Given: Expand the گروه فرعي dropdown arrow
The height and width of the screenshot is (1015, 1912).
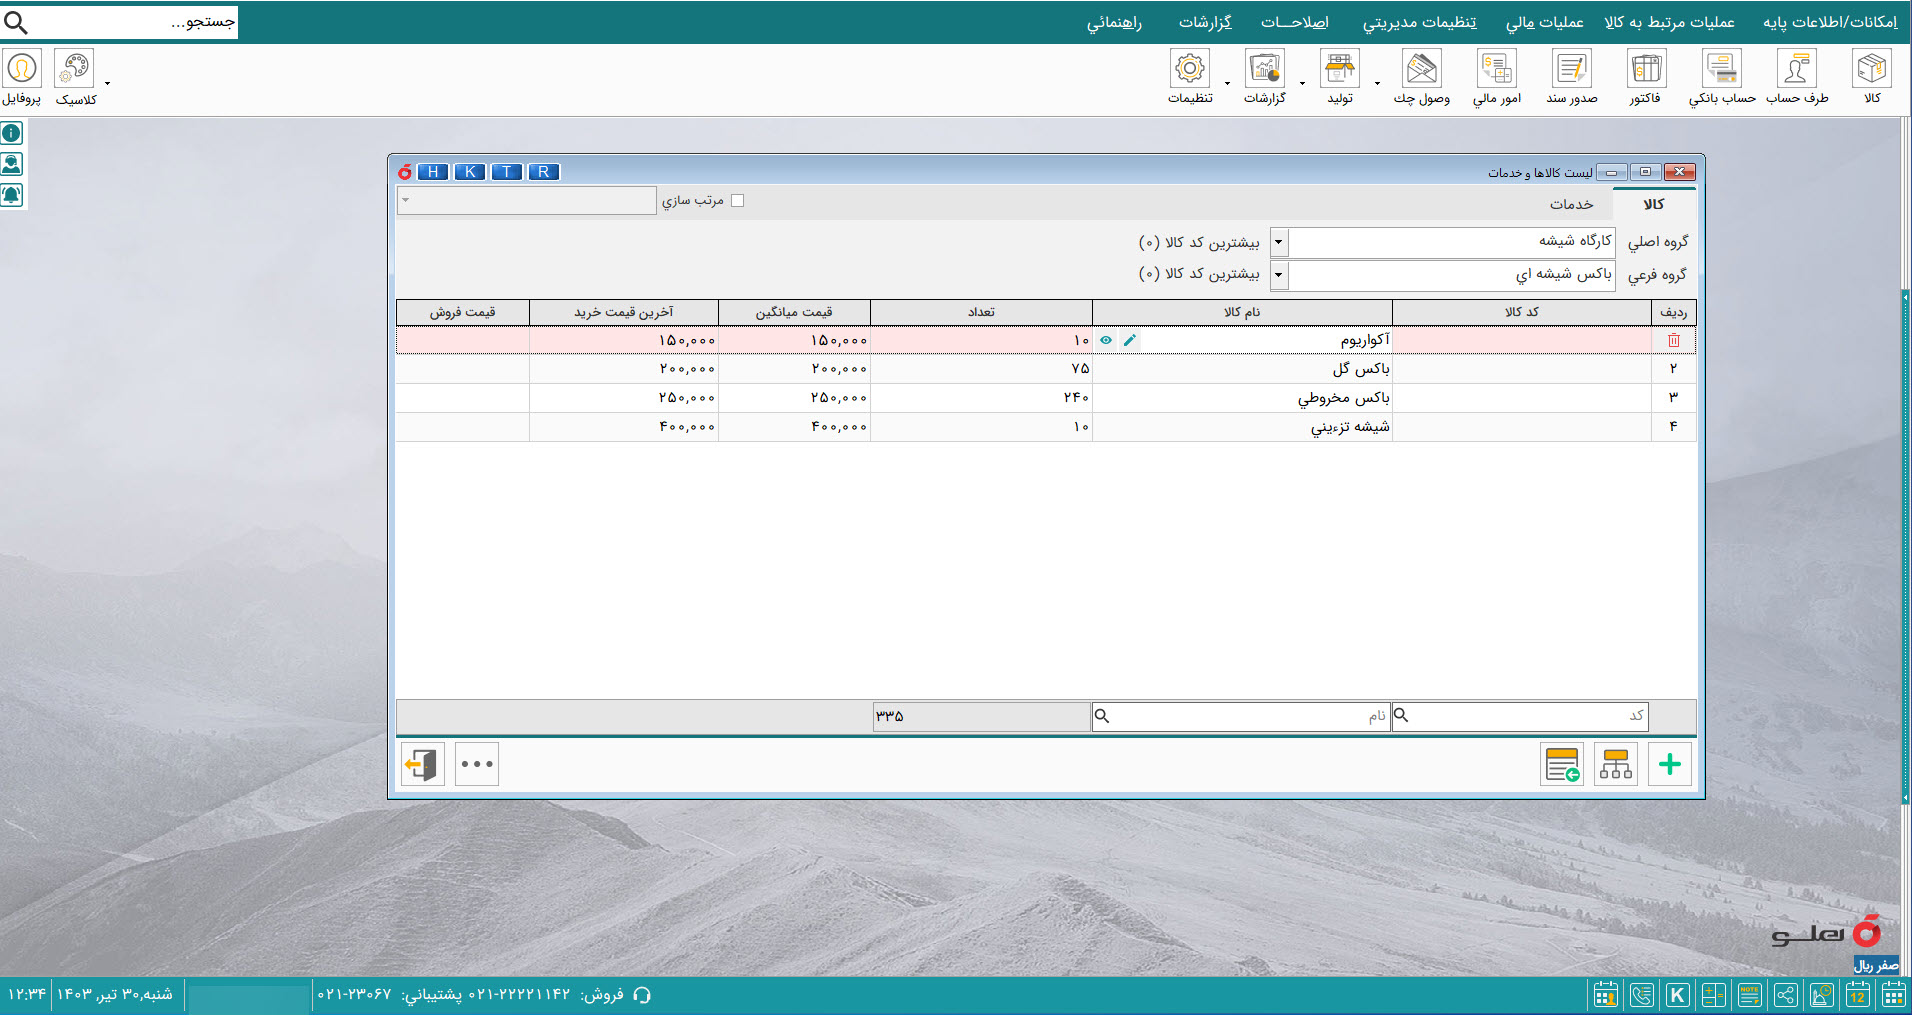Looking at the screenshot, I should [x=1279, y=275].
